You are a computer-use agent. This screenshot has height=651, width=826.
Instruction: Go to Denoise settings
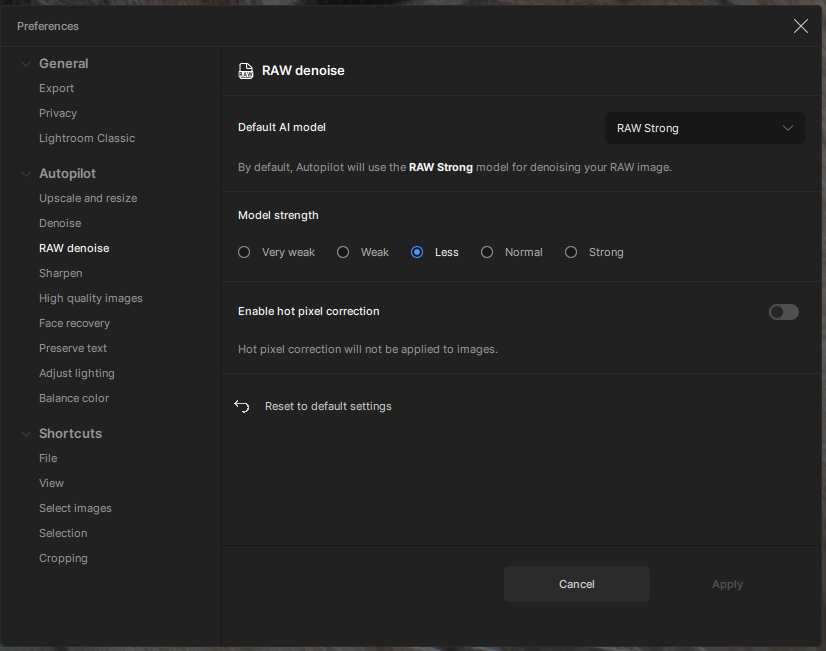pyautogui.click(x=60, y=223)
